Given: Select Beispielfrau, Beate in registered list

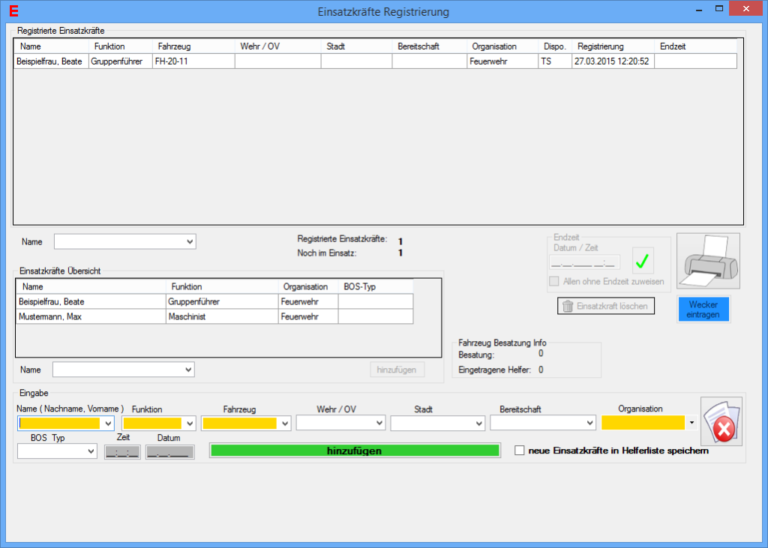Looking at the screenshot, I should click(x=51, y=61).
